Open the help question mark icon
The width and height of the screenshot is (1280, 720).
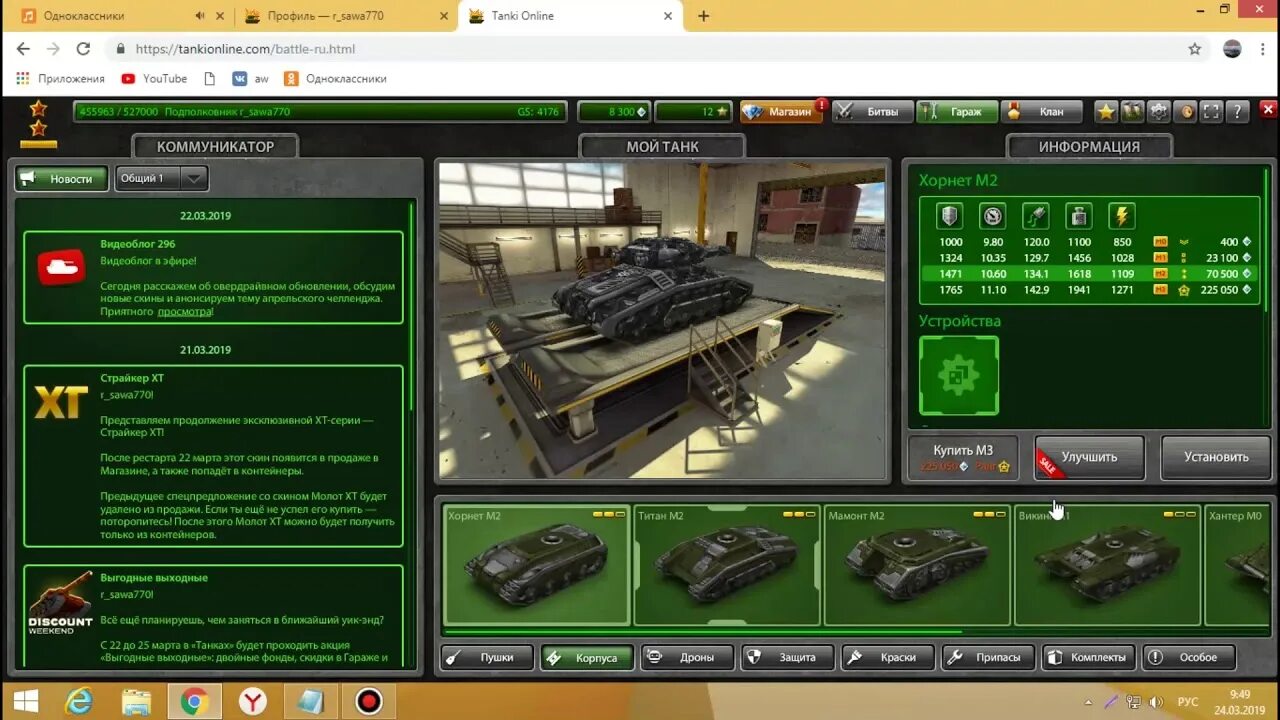[1237, 111]
